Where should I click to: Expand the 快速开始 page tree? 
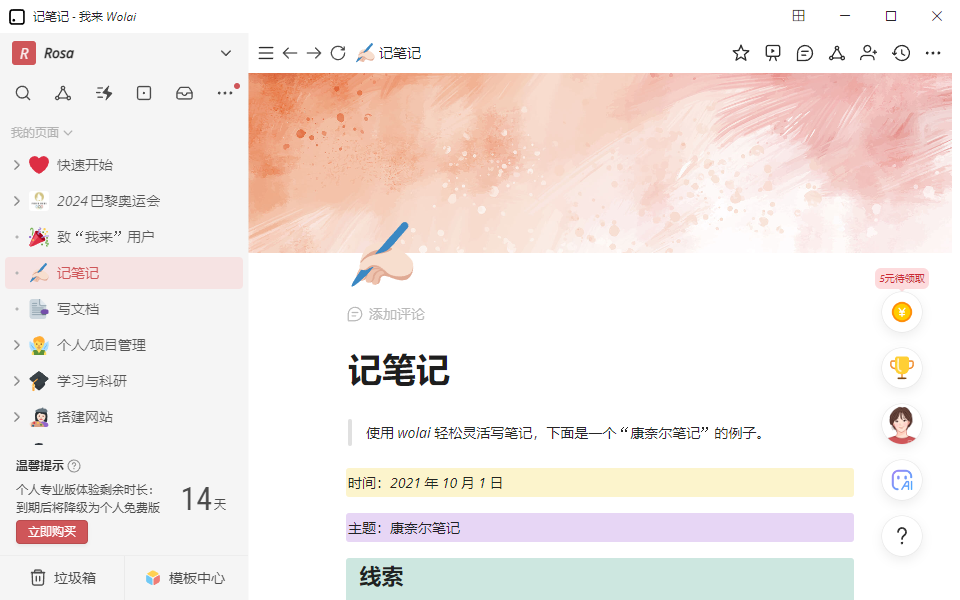tap(17, 165)
